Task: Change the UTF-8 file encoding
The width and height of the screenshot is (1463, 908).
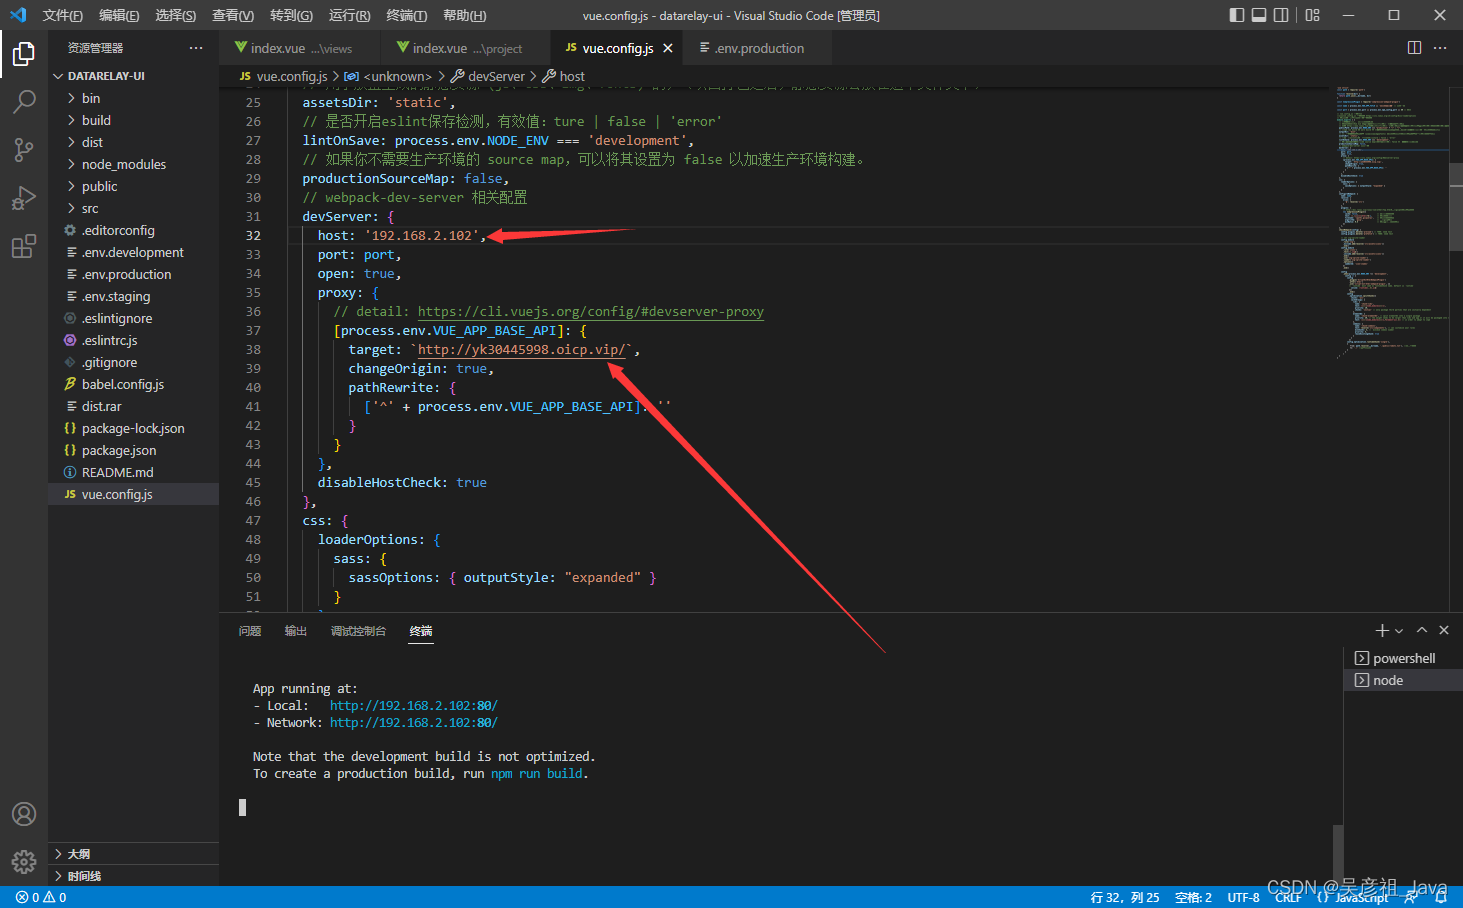Action: tap(1243, 897)
